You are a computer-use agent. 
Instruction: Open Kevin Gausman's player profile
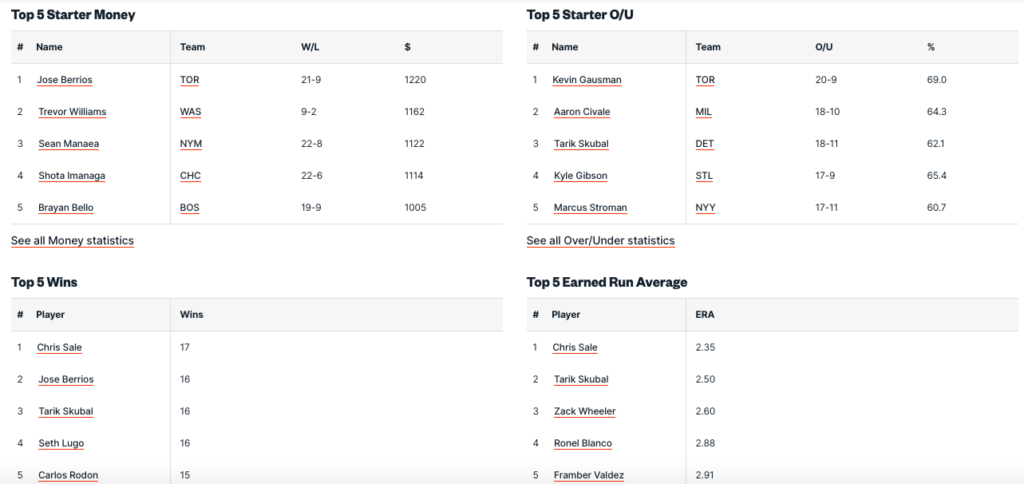pos(586,80)
